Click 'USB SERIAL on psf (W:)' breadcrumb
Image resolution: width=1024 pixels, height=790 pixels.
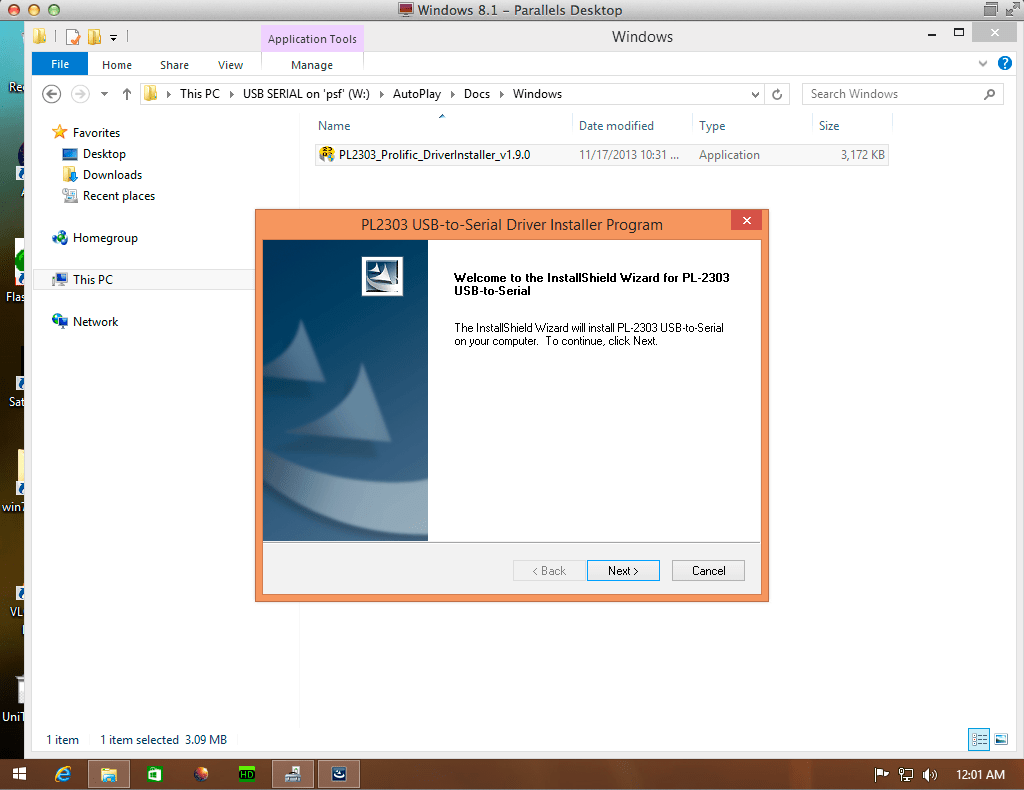click(306, 93)
